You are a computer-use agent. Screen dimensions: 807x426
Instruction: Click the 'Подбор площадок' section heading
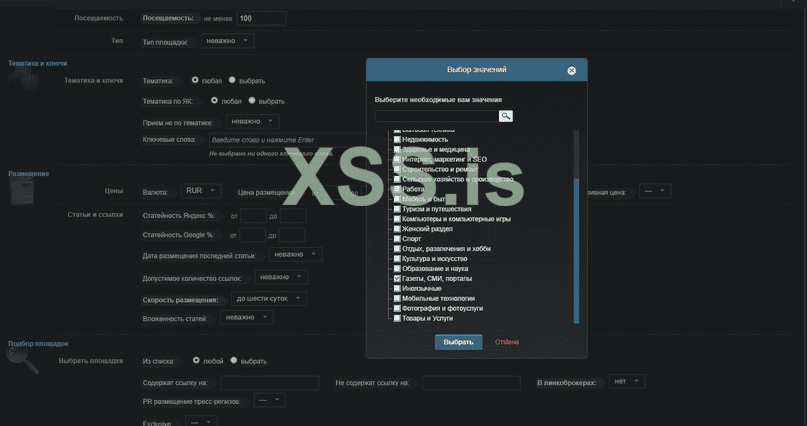38,343
